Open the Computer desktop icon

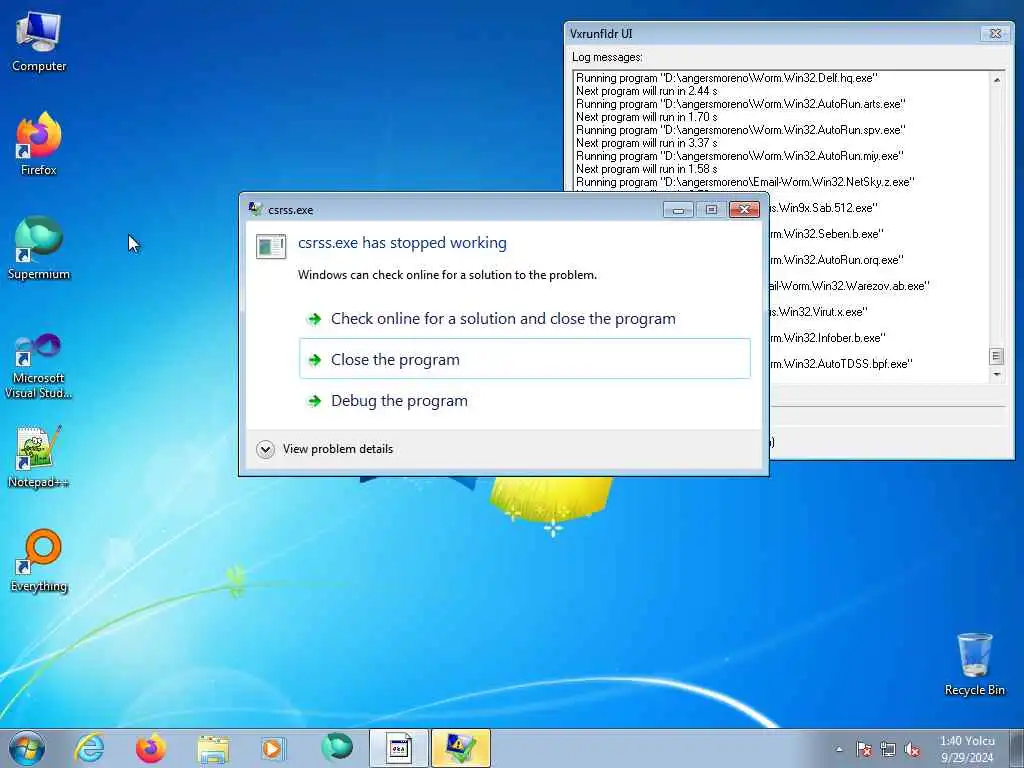39,41
